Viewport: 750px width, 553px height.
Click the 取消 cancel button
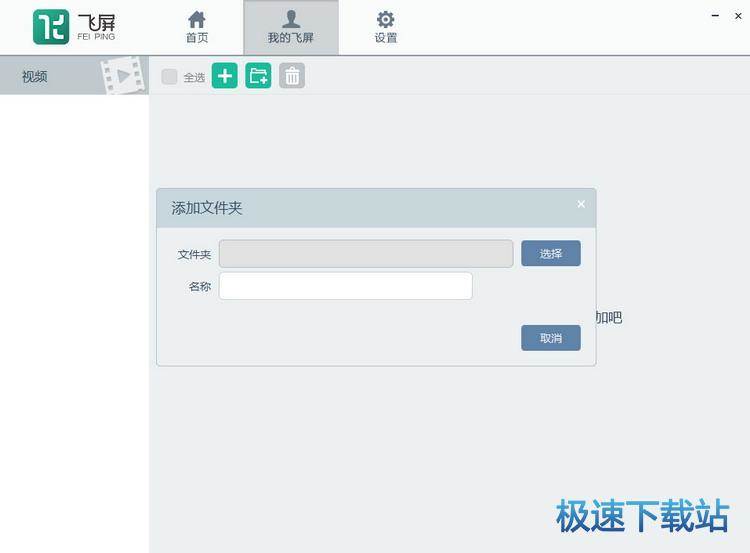[x=551, y=338]
